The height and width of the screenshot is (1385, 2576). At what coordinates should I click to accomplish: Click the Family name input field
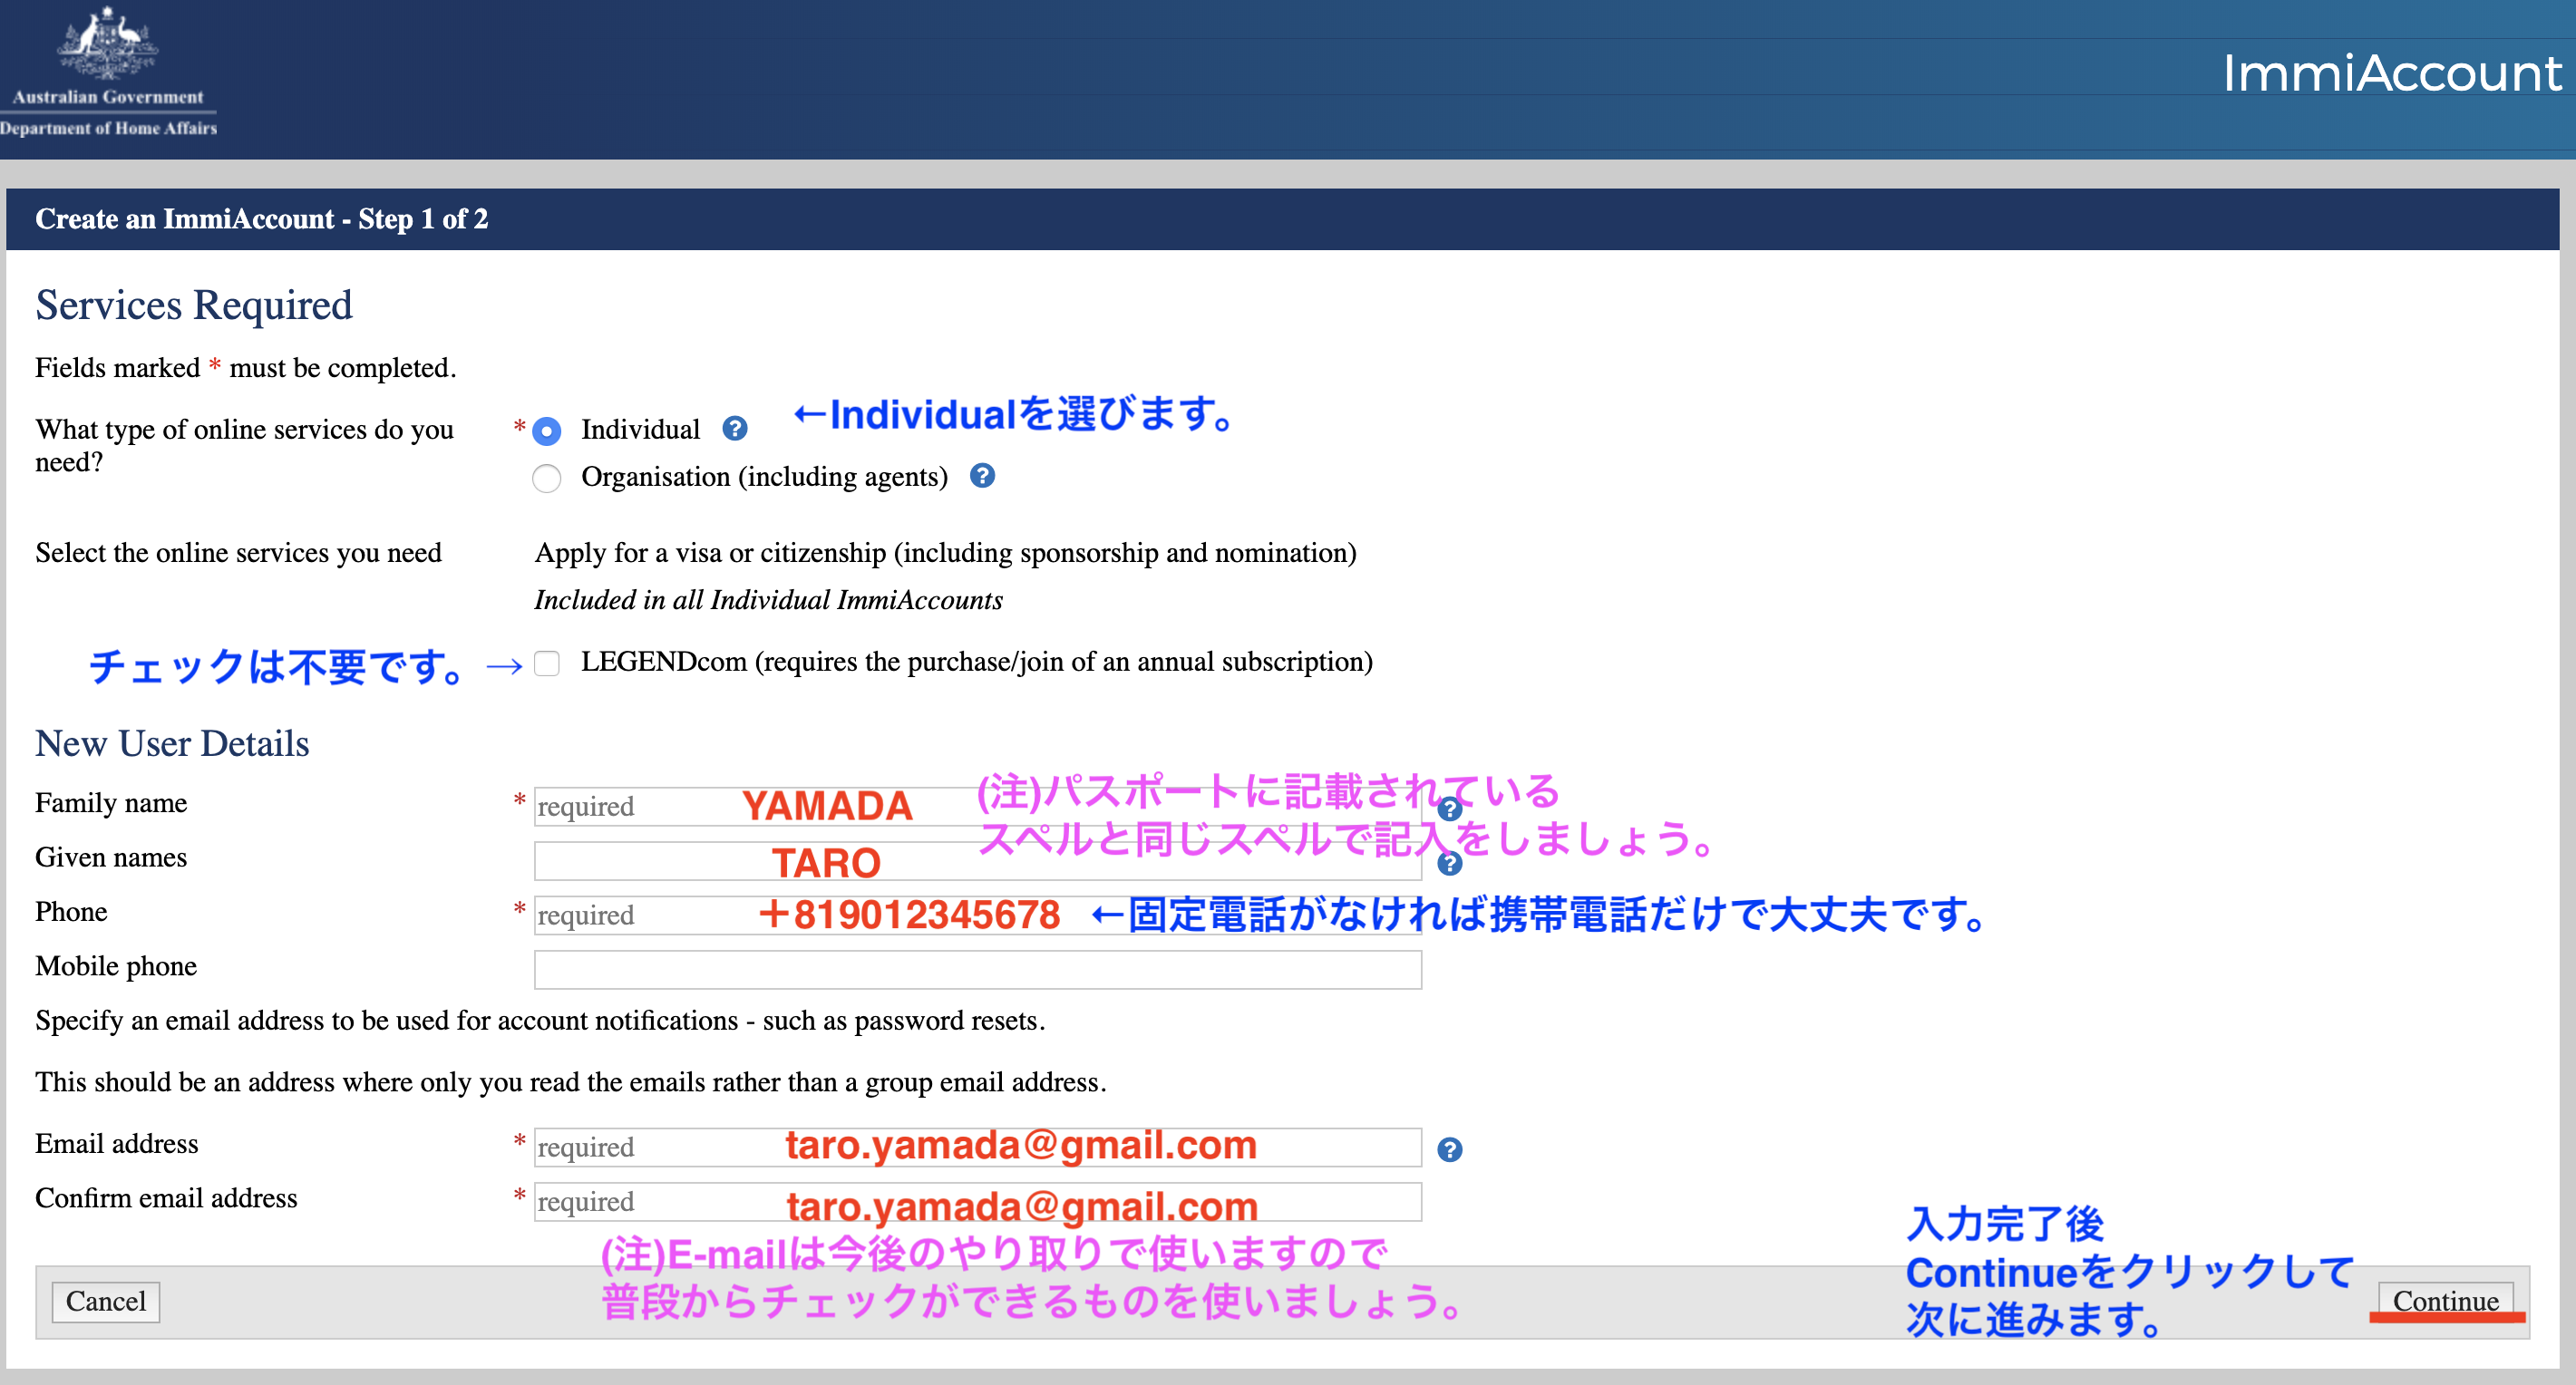pos(978,807)
